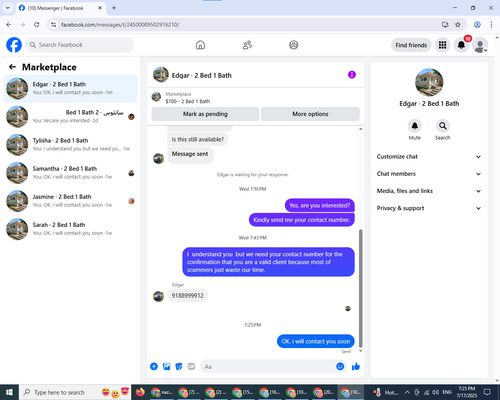Screen dimensions: 500x400
Task: Click the Search Facebook field
Action: (80, 45)
